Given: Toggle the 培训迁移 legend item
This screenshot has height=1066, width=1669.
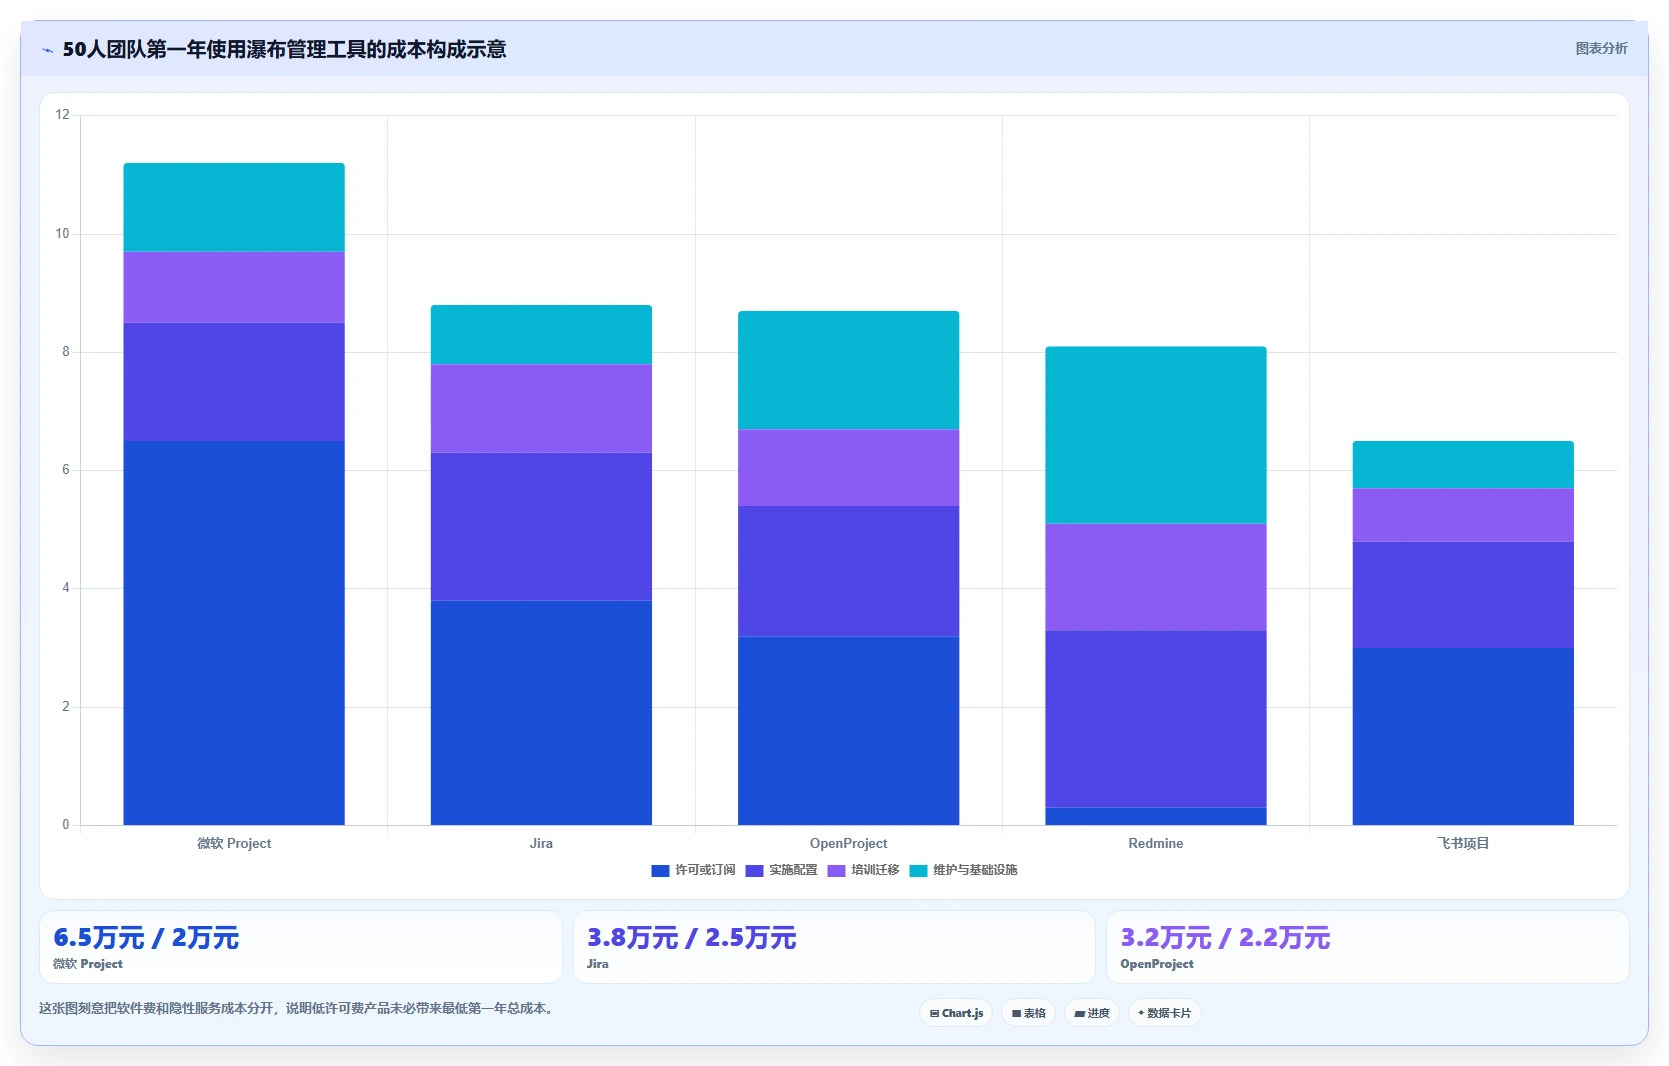Looking at the screenshot, I should (863, 870).
